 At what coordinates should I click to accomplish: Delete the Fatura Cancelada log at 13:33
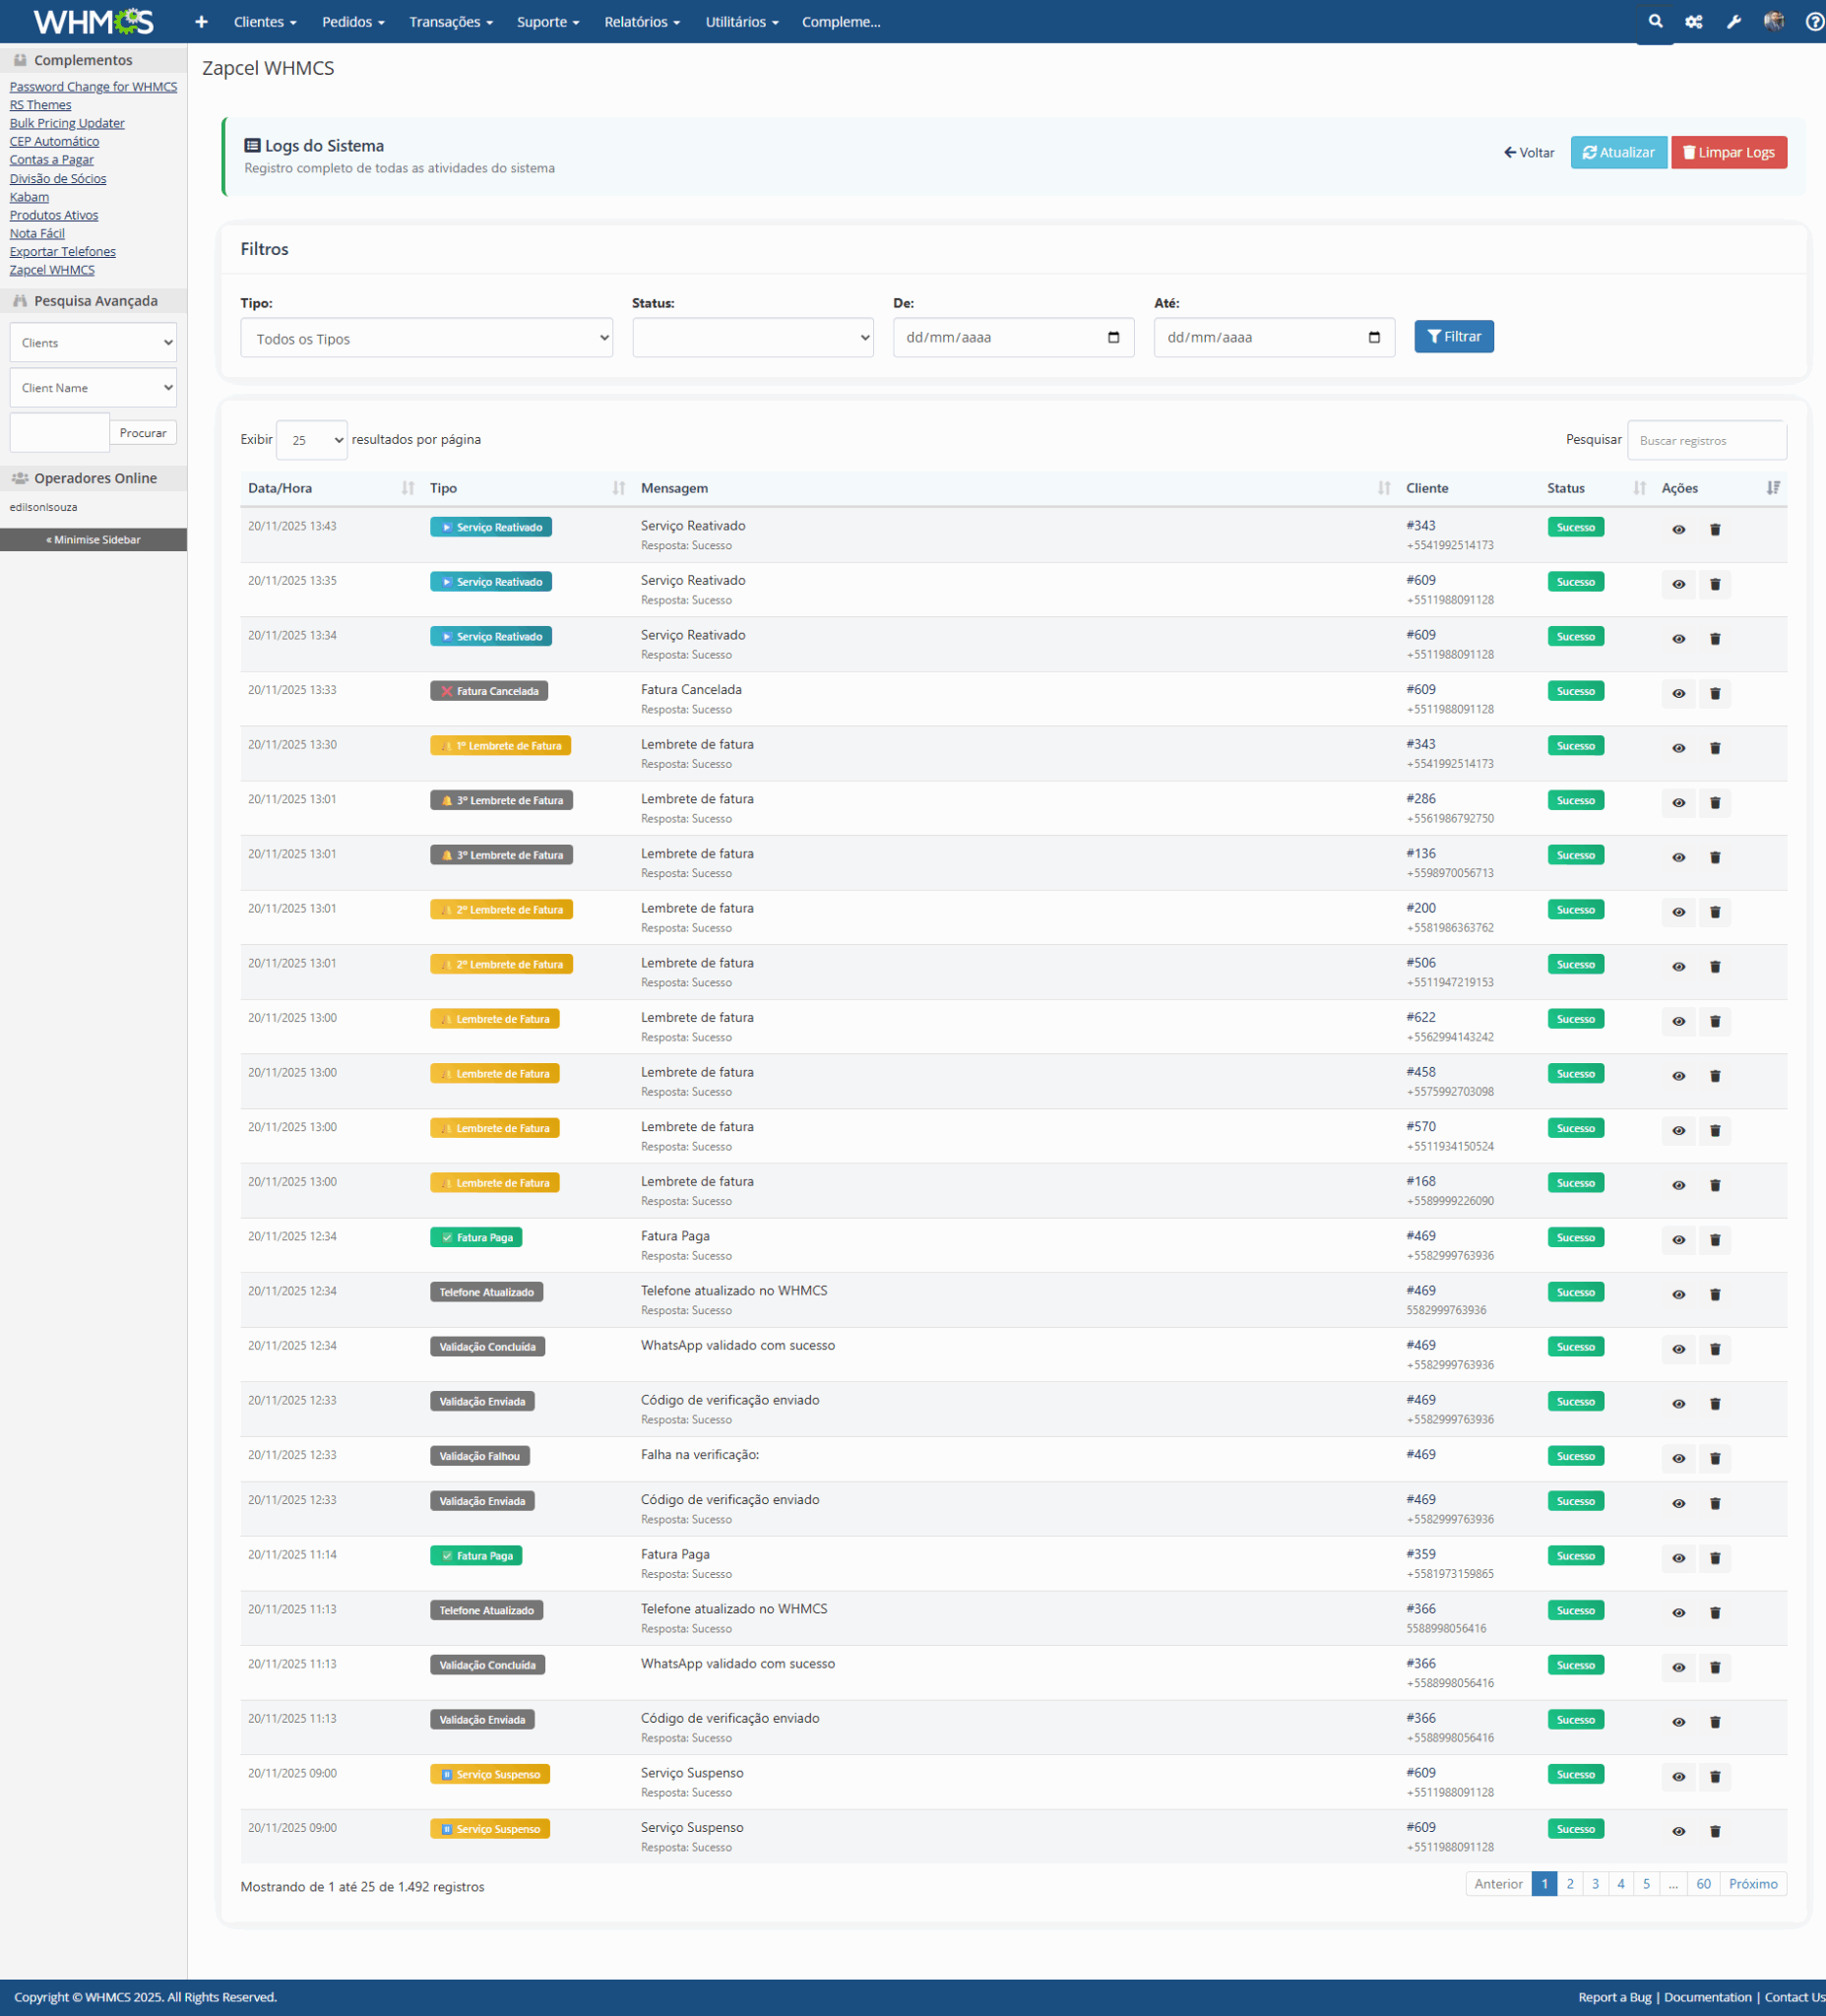[1714, 694]
